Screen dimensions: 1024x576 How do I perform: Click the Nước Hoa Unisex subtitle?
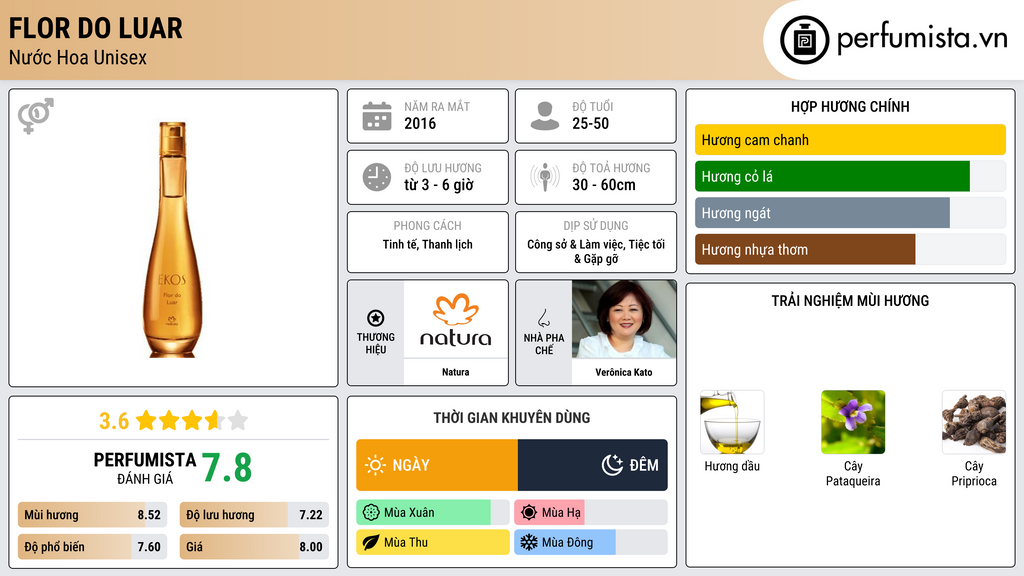(78, 57)
